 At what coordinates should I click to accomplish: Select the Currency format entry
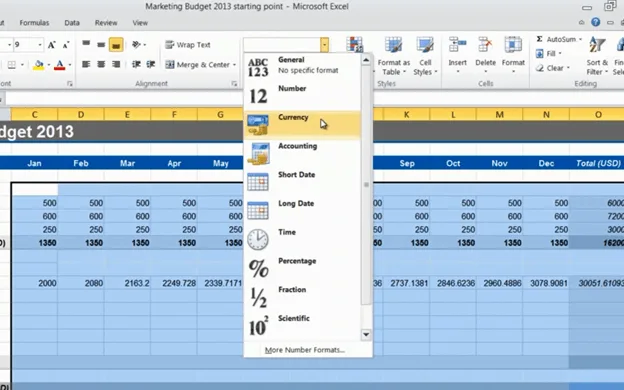(x=302, y=125)
